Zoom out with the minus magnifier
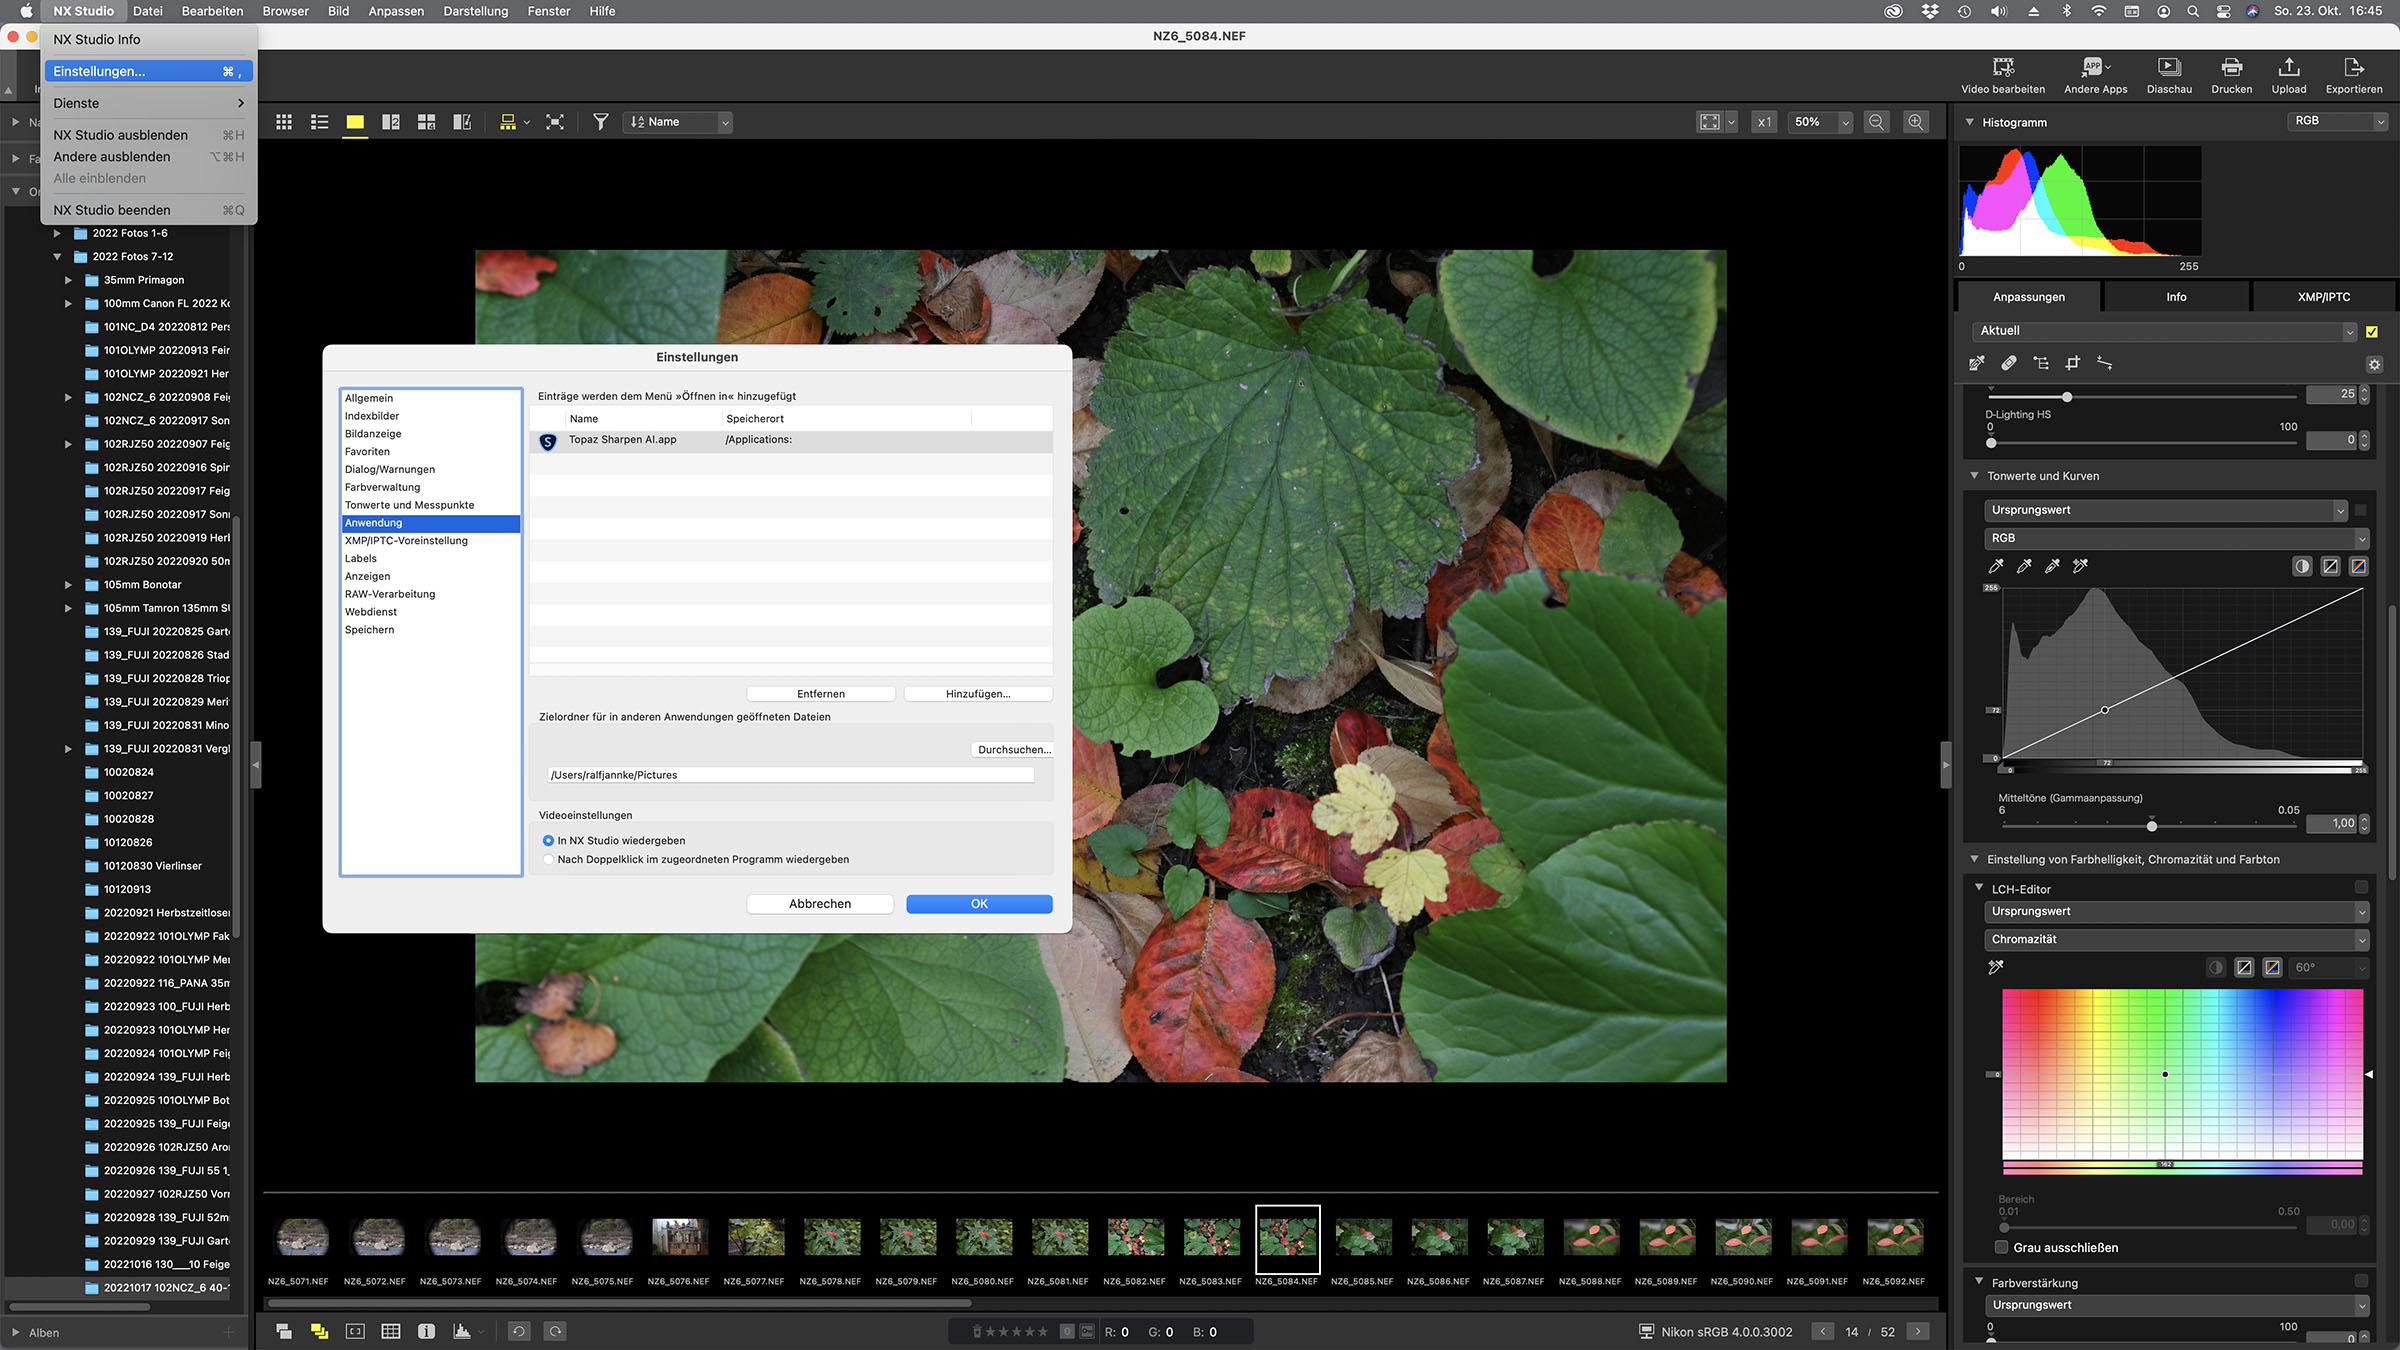 [x=1877, y=122]
